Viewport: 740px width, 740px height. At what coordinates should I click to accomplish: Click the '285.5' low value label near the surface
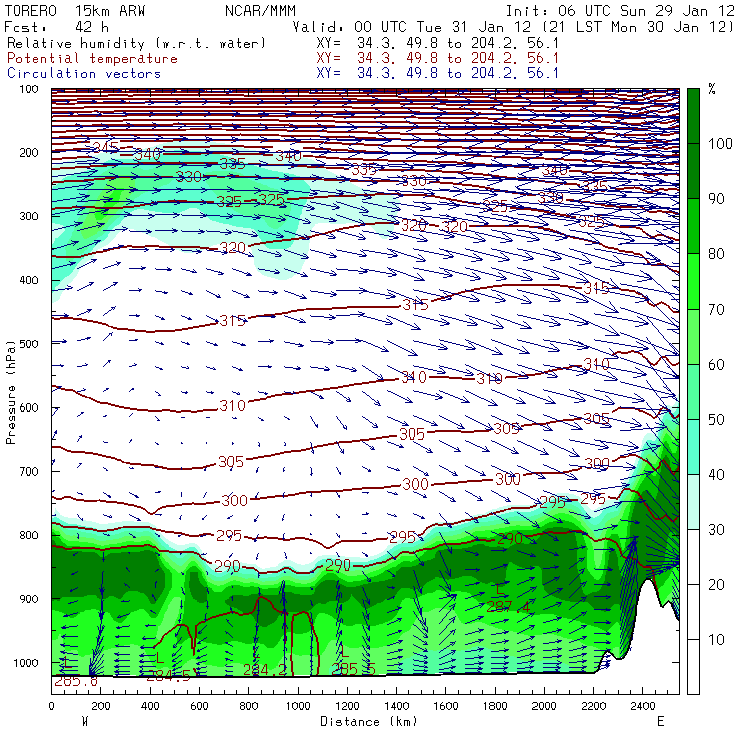click(353, 669)
